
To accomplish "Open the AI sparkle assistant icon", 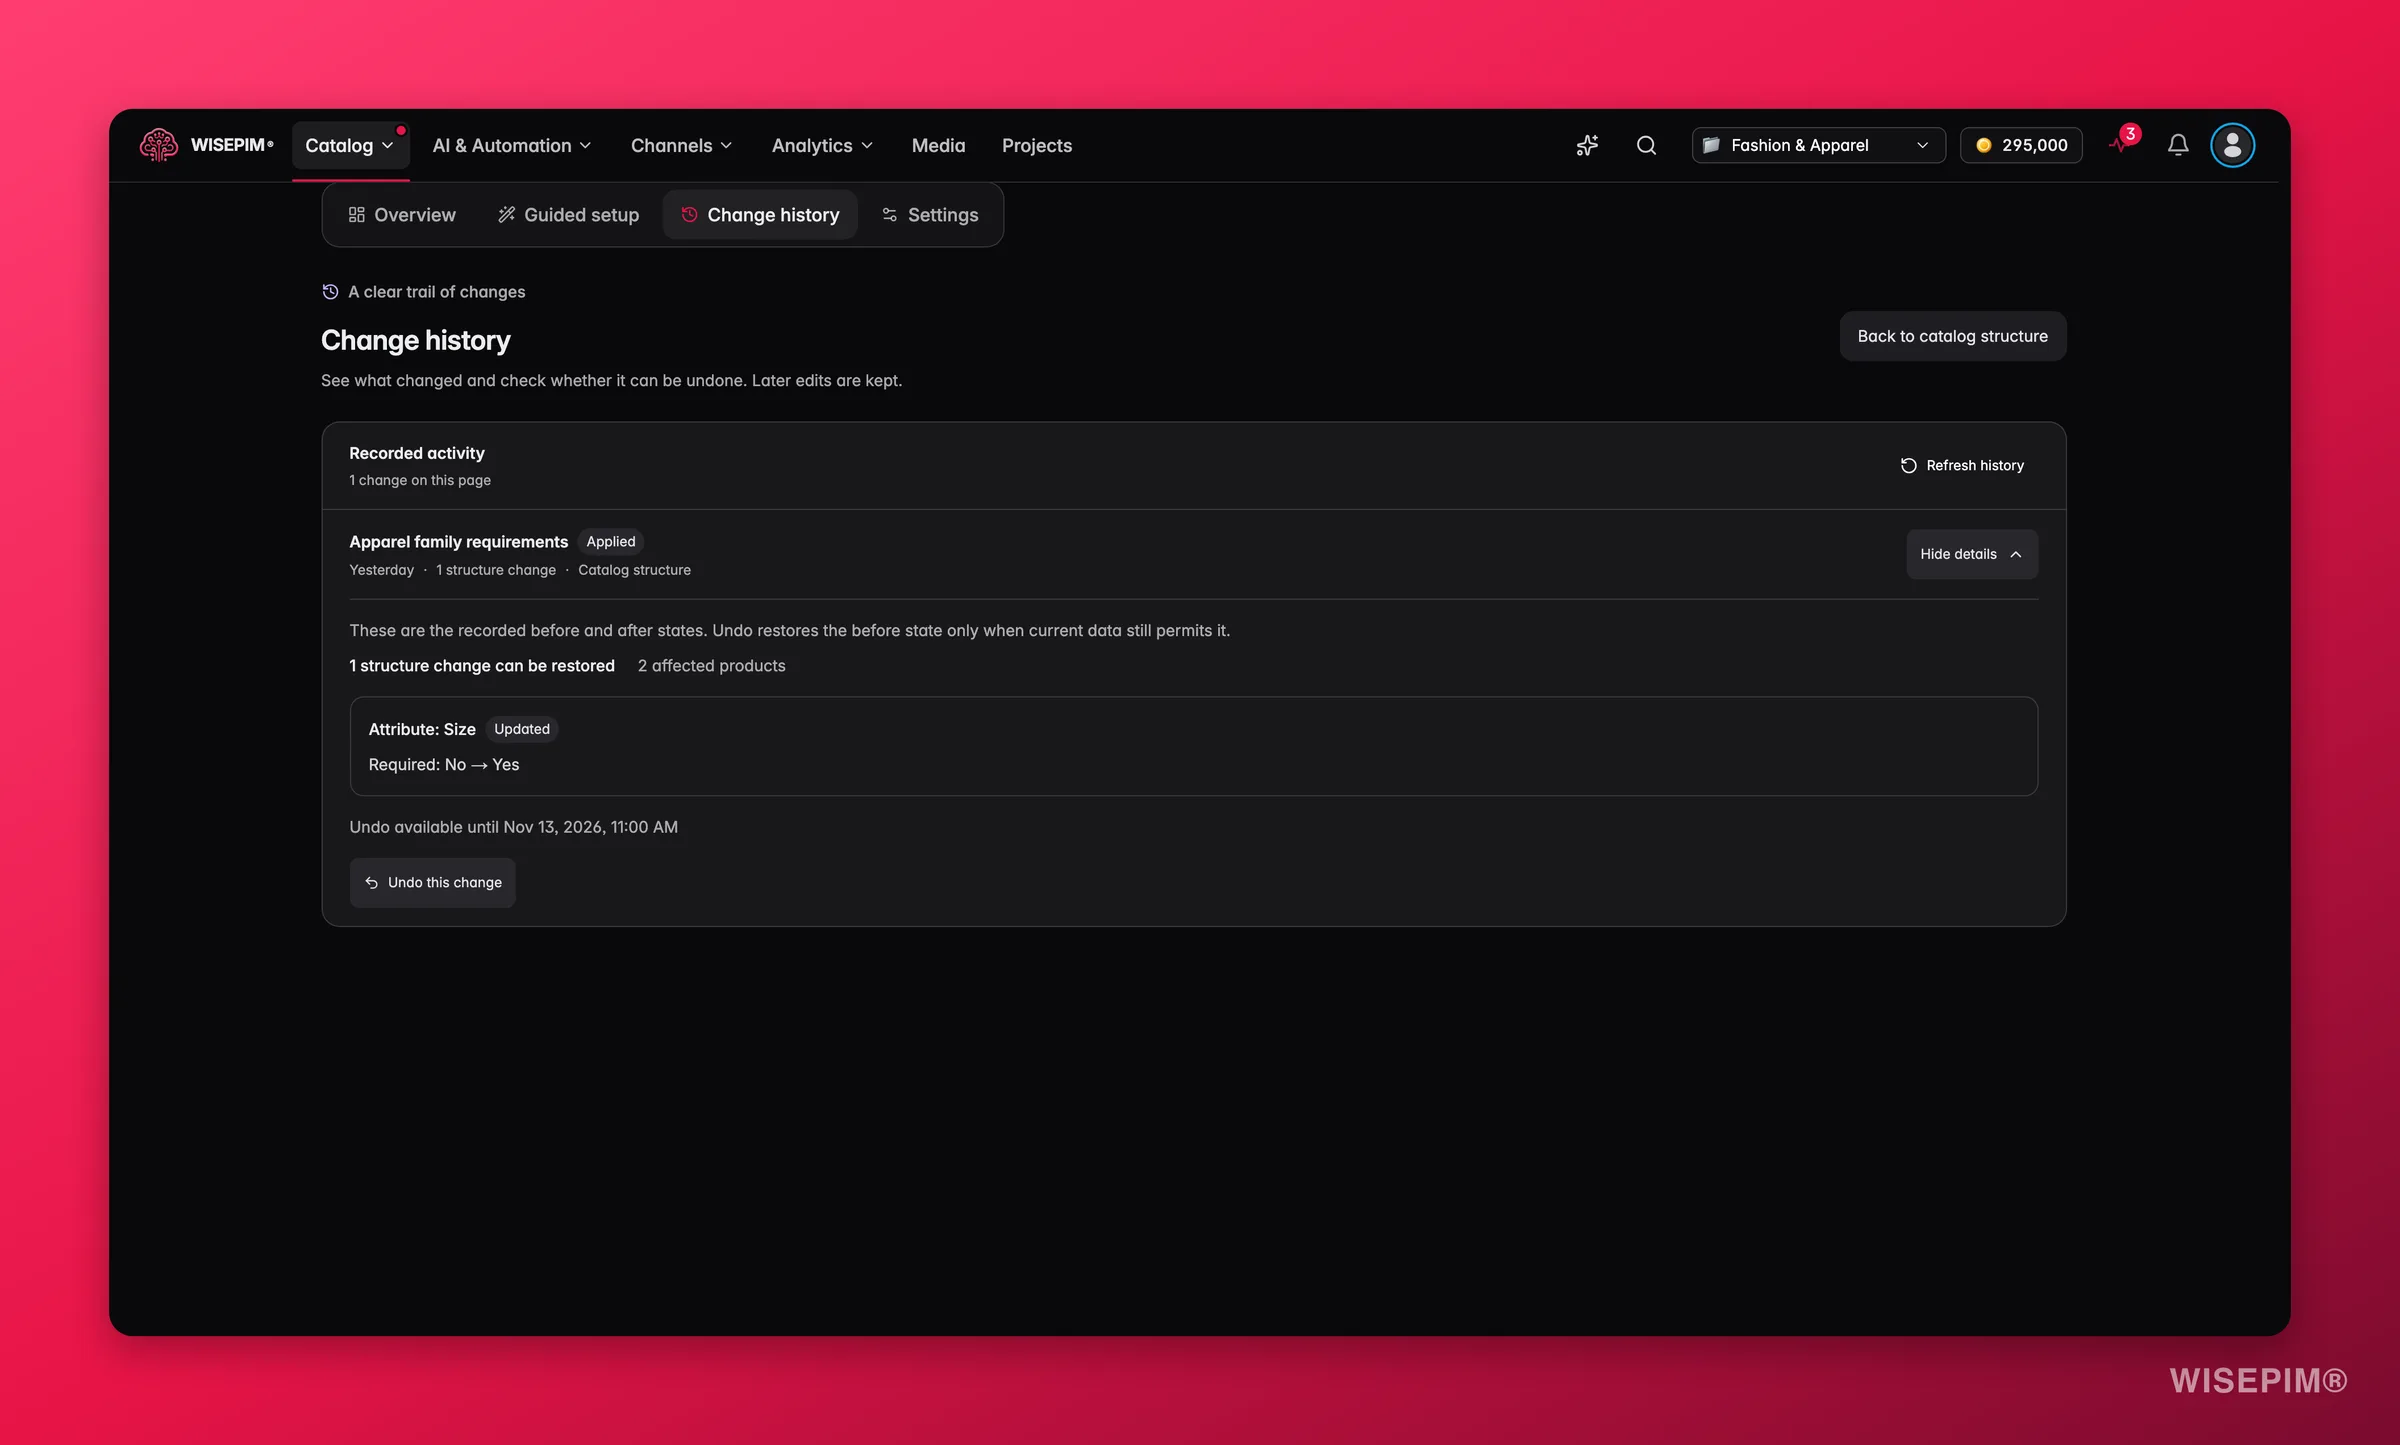I will [1587, 145].
